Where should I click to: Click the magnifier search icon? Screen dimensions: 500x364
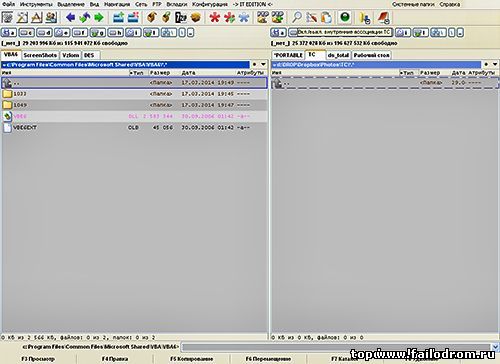(x=296, y=17)
